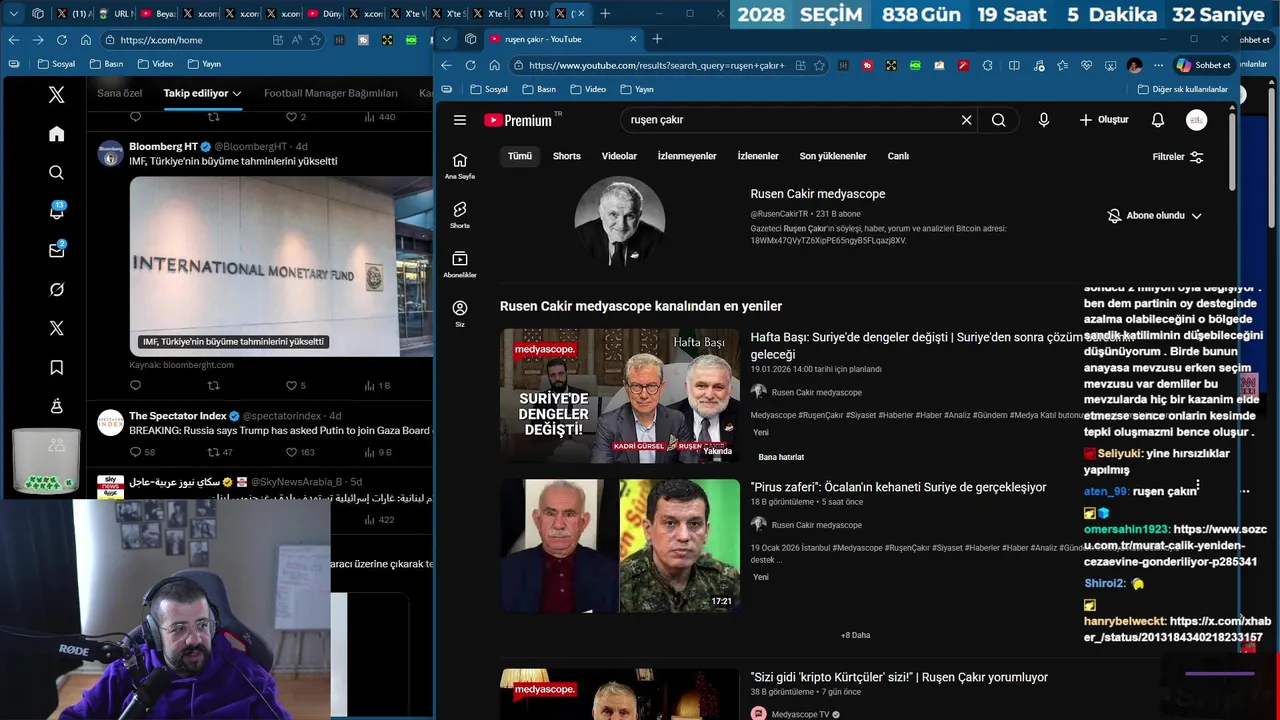Image resolution: width=1280 pixels, height=720 pixels.
Task: Open Video bookmark folder in YouTube window
Action: [588, 89]
